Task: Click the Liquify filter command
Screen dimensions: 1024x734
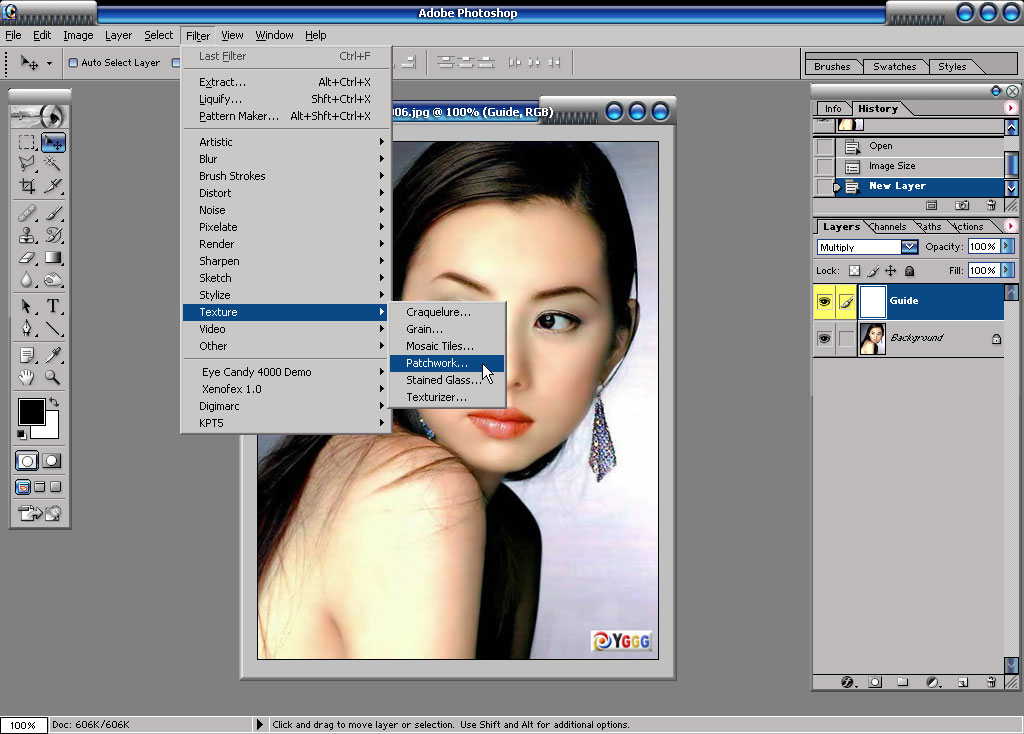Action: point(287,99)
